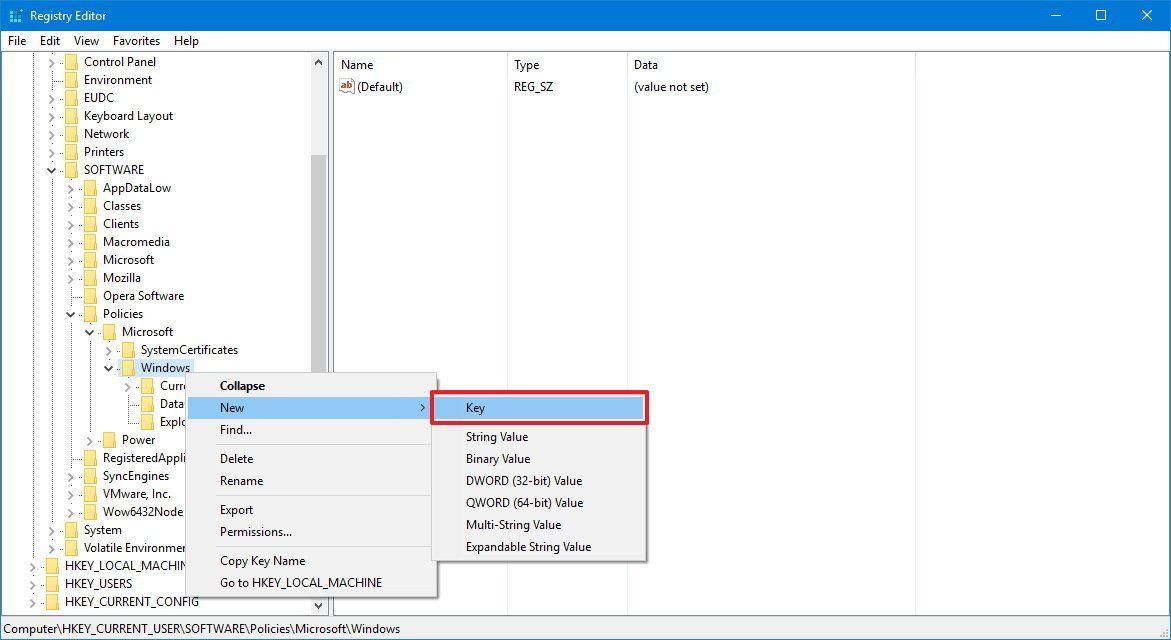Click the SystemCertificates folder icon
The width and height of the screenshot is (1171, 640).
(130, 349)
